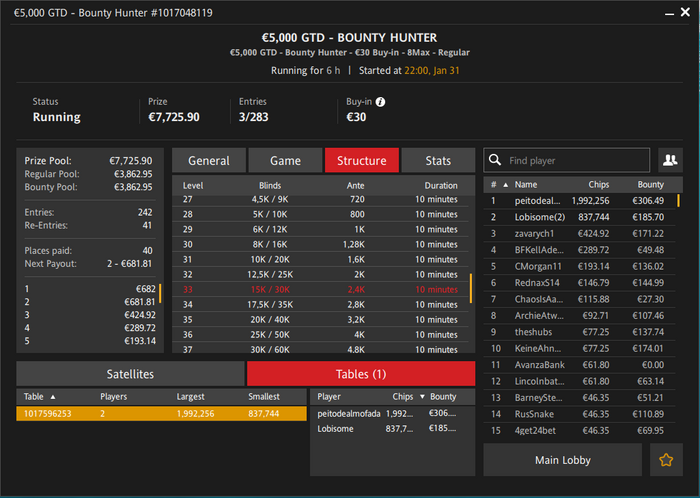Close the tournament lobby window
The image size is (700, 498).
[685, 12]
